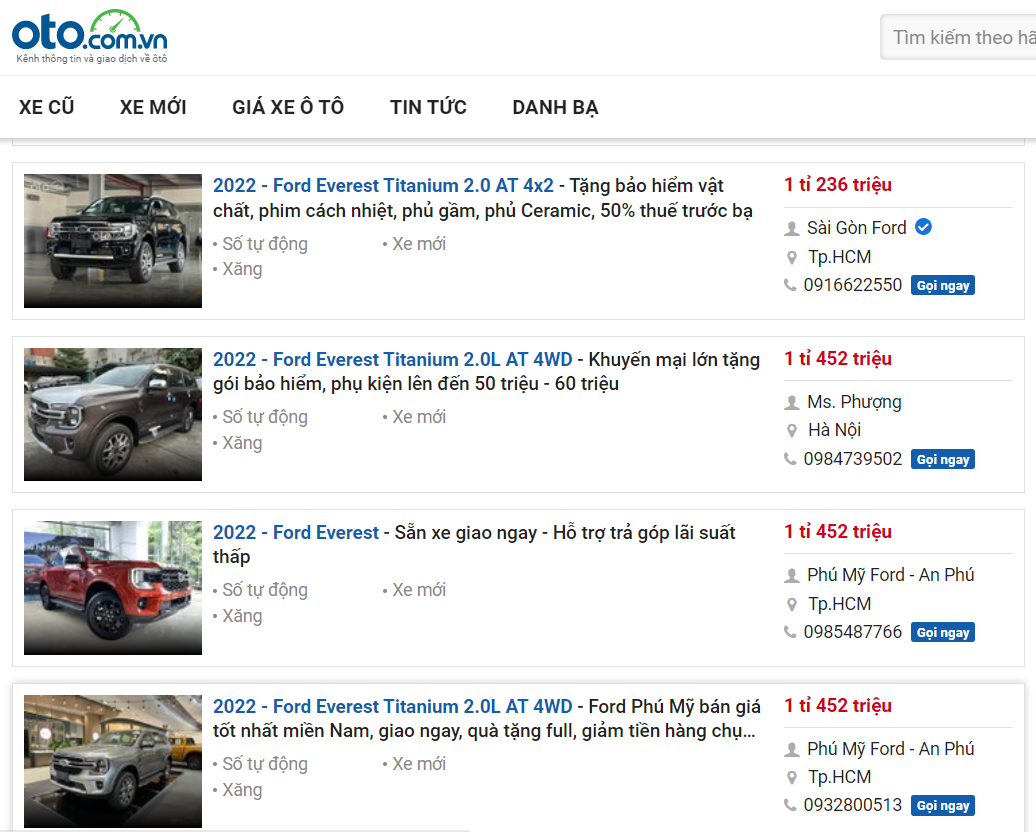The height and width of the screenshot is (832, 1036).
Task: View the black Ford Everest photo
Action: tap(113, 241)
